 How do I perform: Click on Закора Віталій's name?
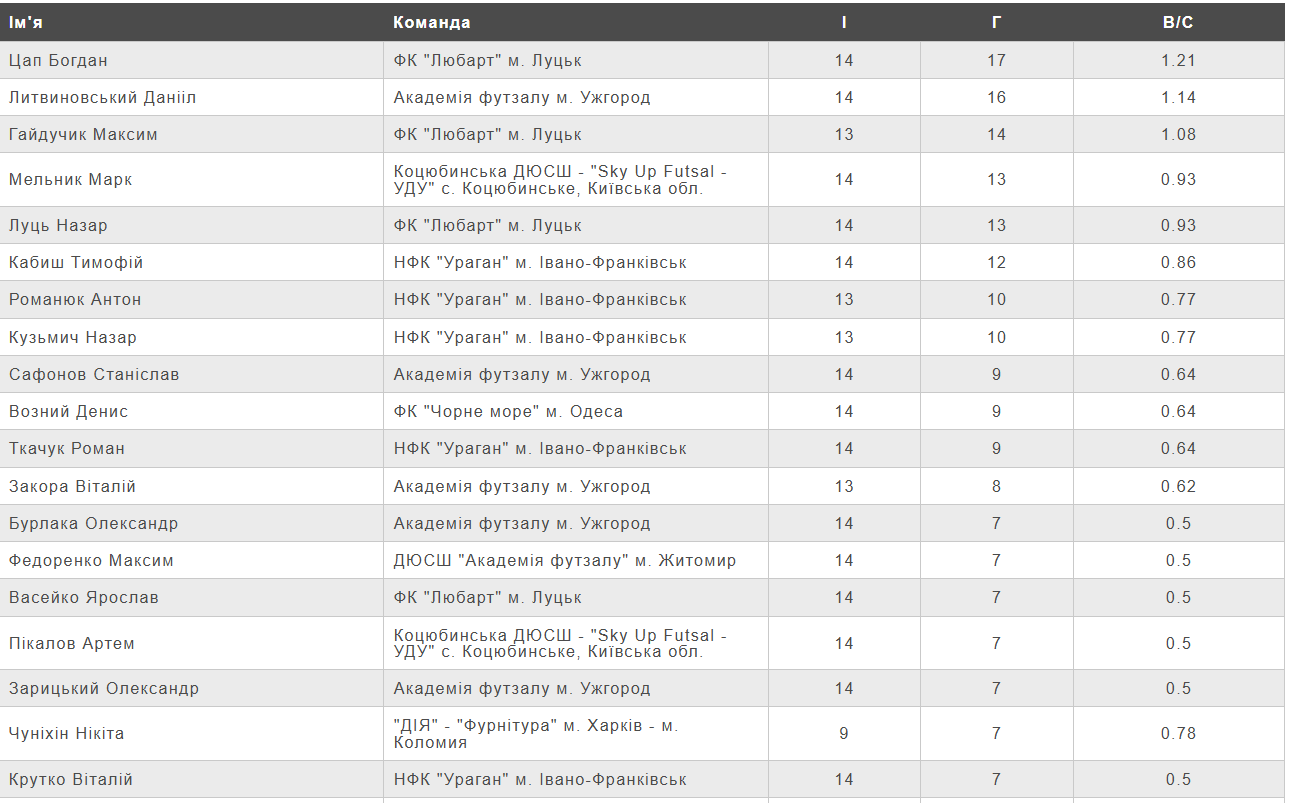pyautogui.click(x=72, y=486)
